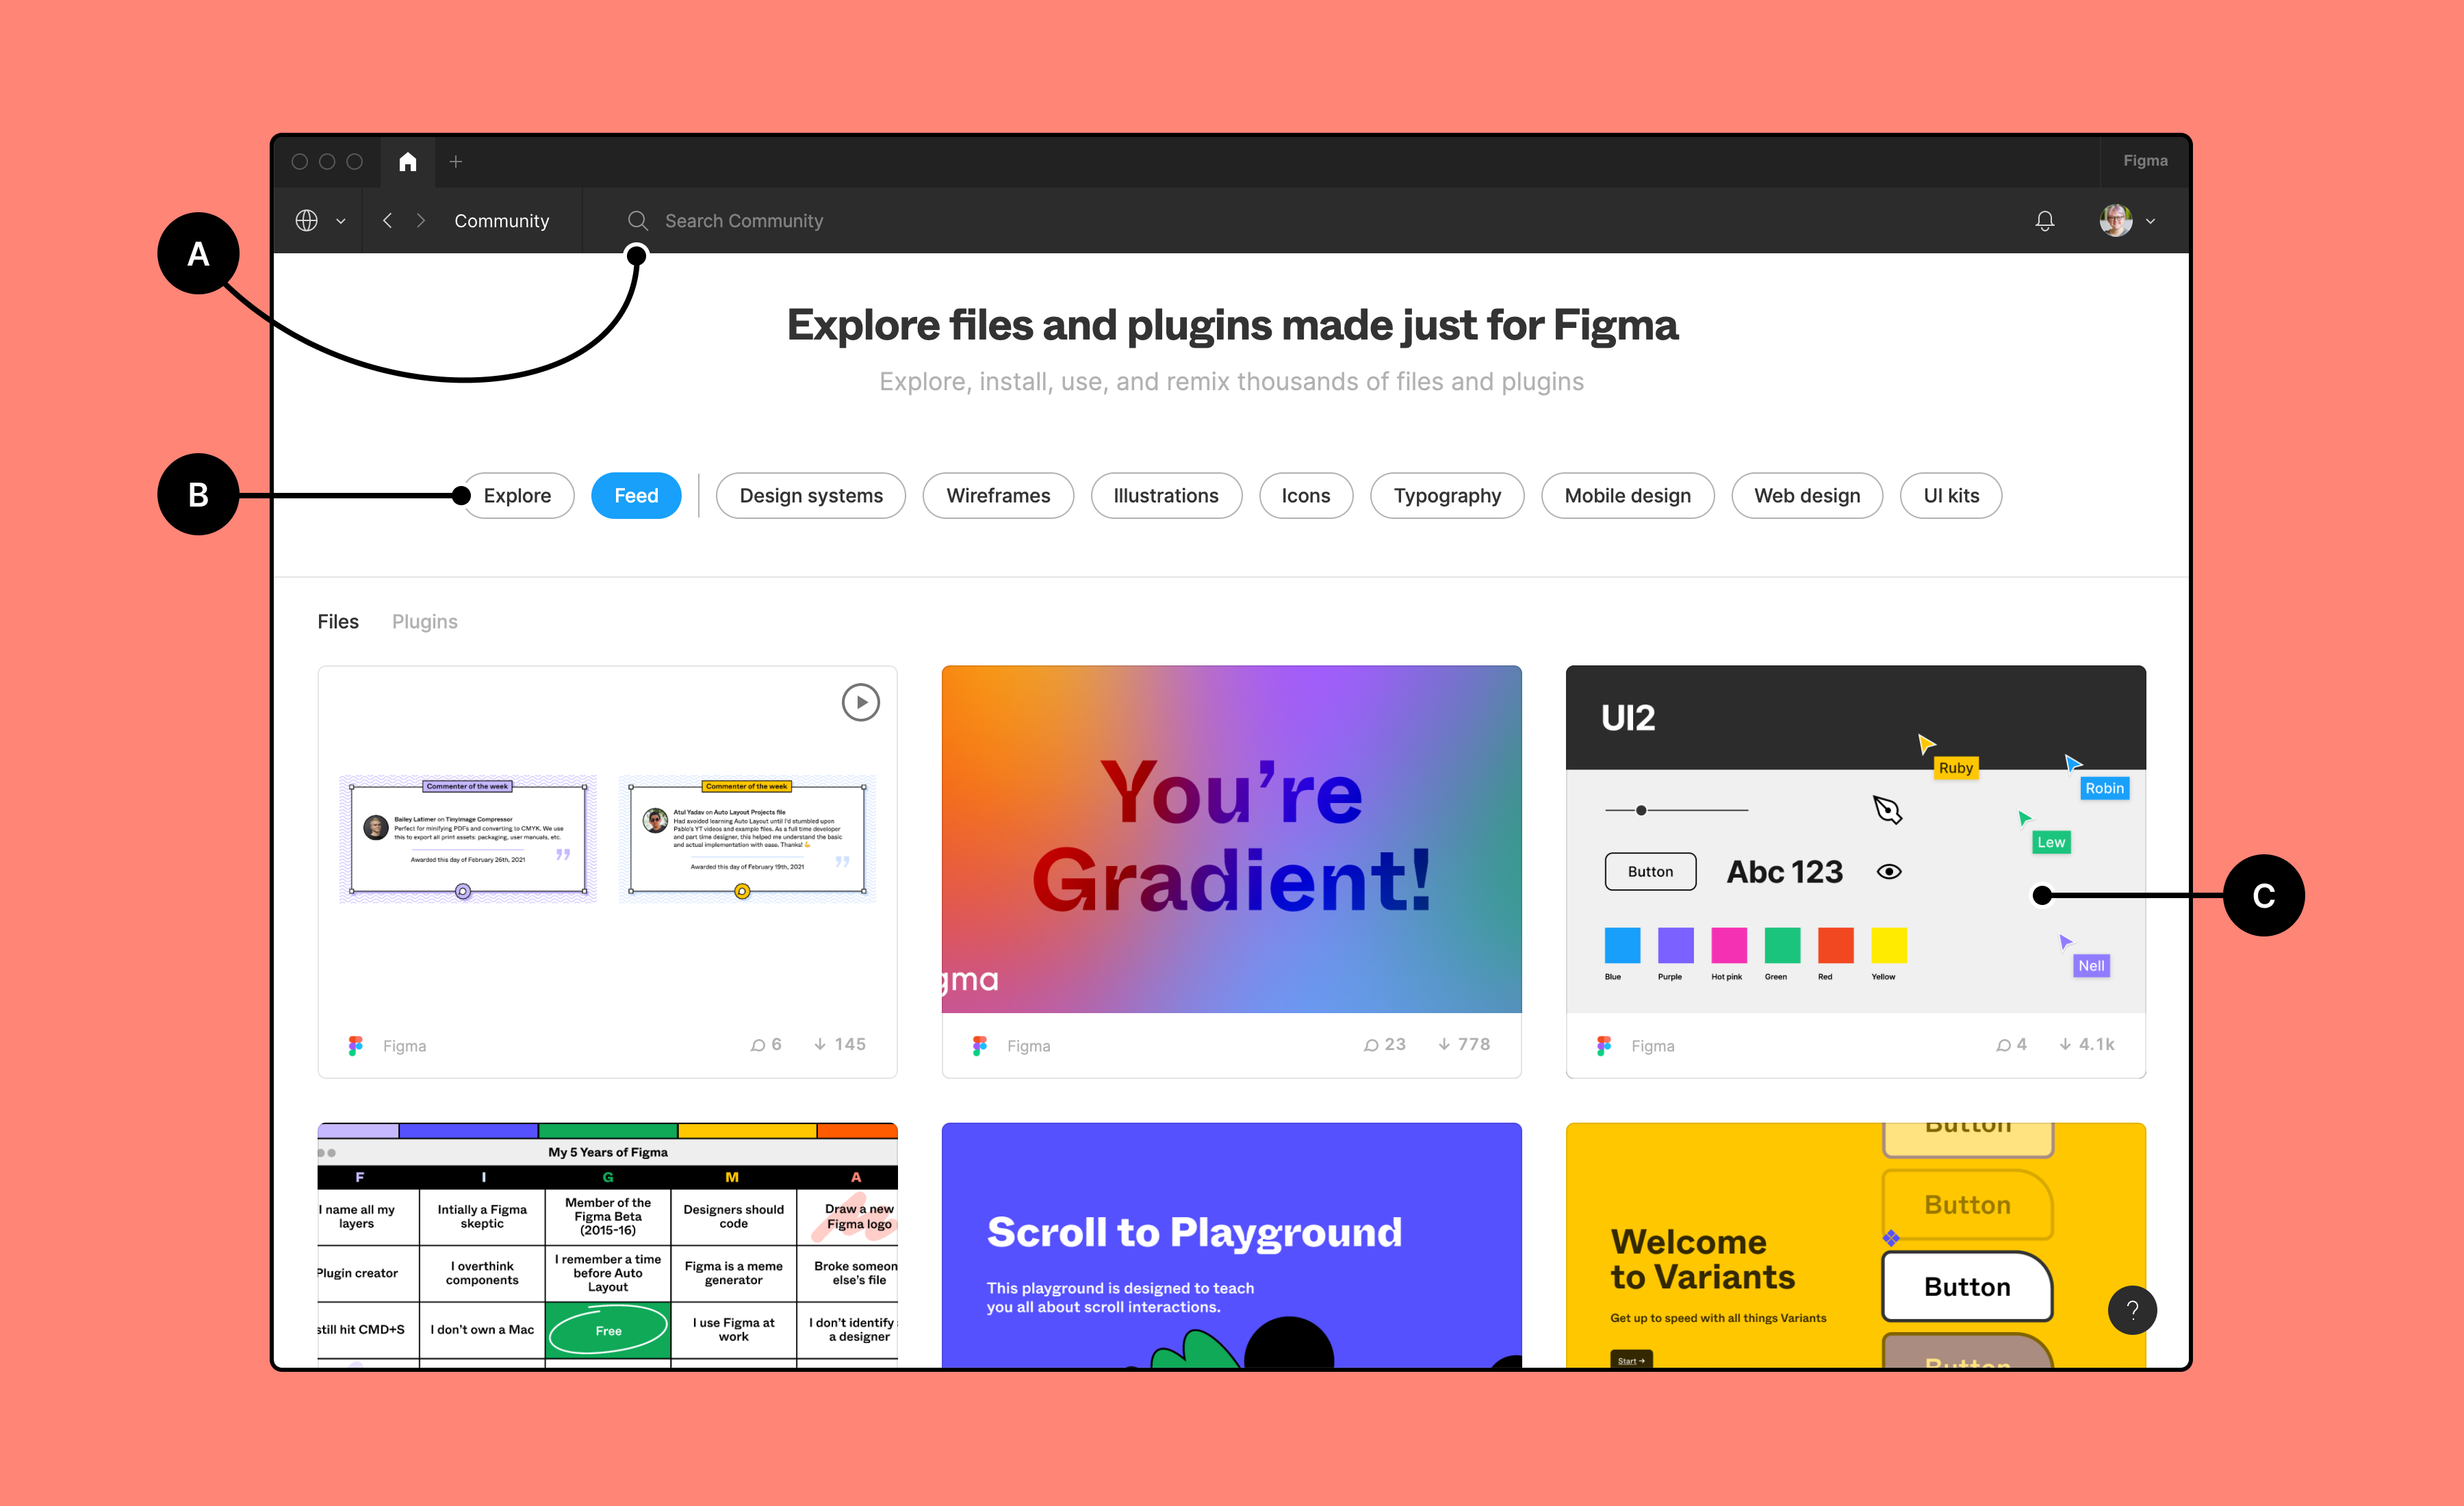Click the forward navigation arrow icon
This screenshot has height=1506, width=2464.
click(419, 220)
